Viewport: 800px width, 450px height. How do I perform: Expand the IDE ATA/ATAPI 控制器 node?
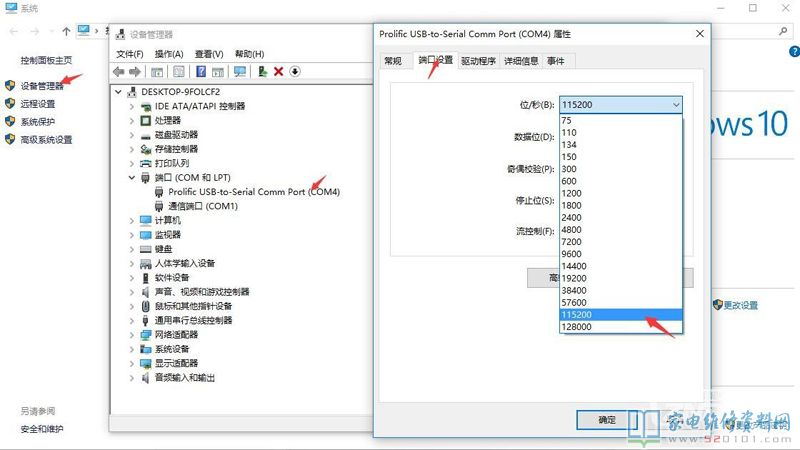coord(132,106)
